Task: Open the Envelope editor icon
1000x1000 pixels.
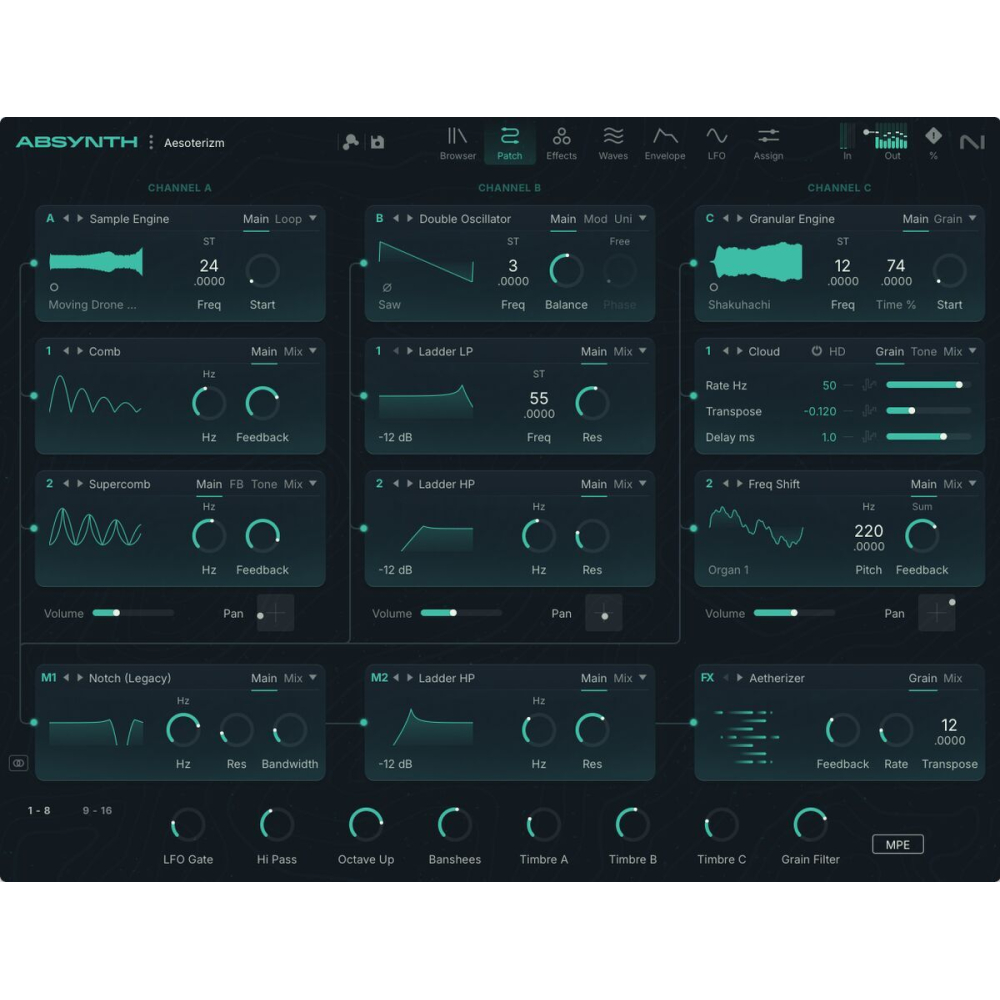Action: 664,140
